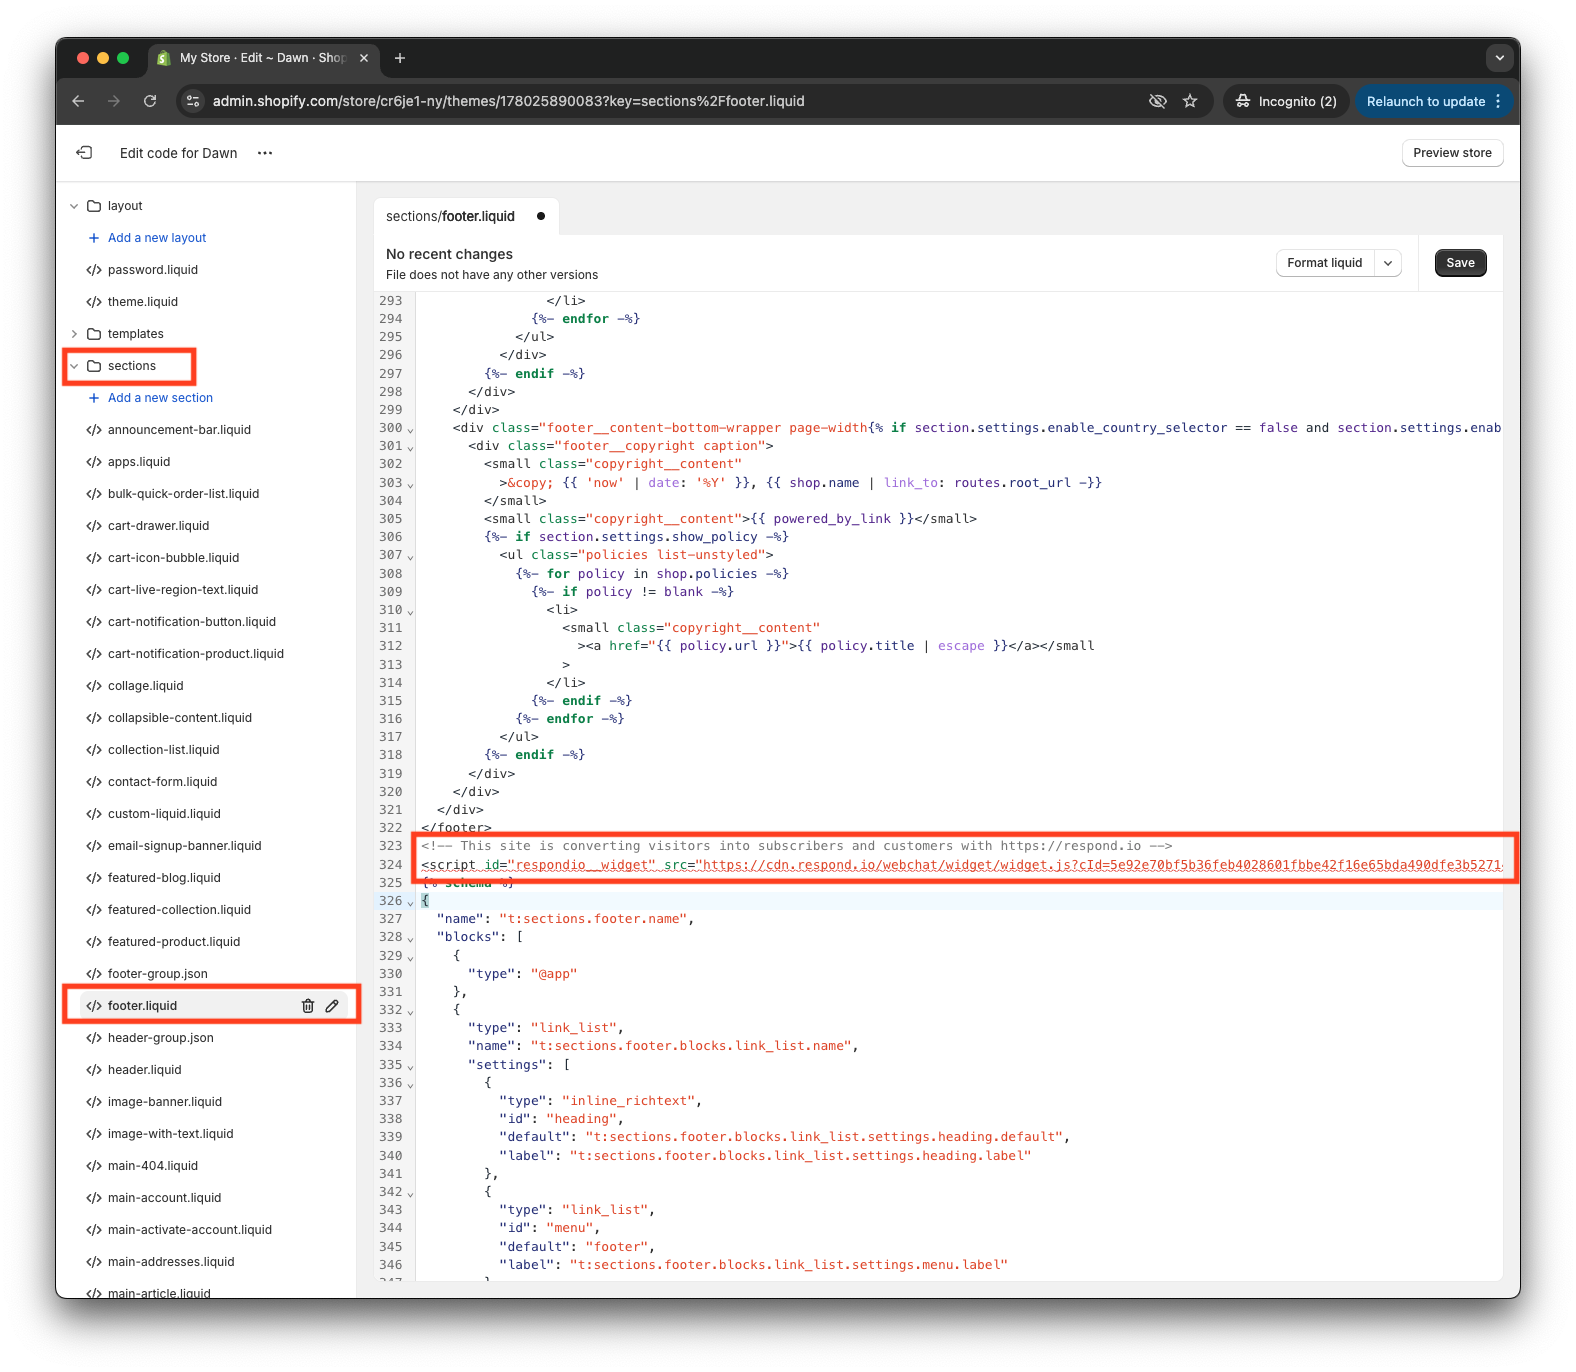This screenshot has width=1576, height=1372.
Task: Select the sections/footer.liquid editor tab
Action: pos(451,216)
